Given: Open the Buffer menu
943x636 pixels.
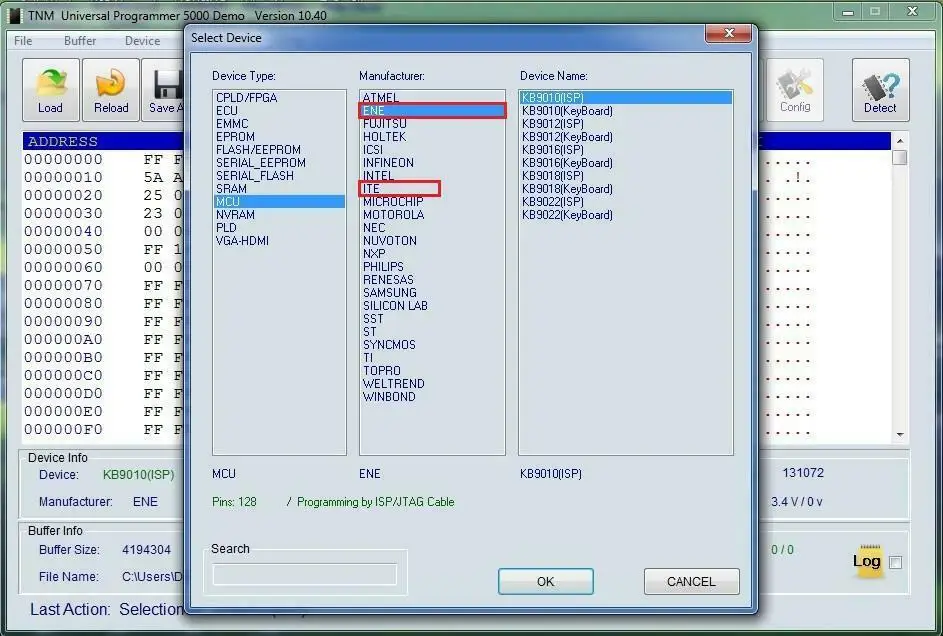Looking at the screenshot, I should [80, 41].
